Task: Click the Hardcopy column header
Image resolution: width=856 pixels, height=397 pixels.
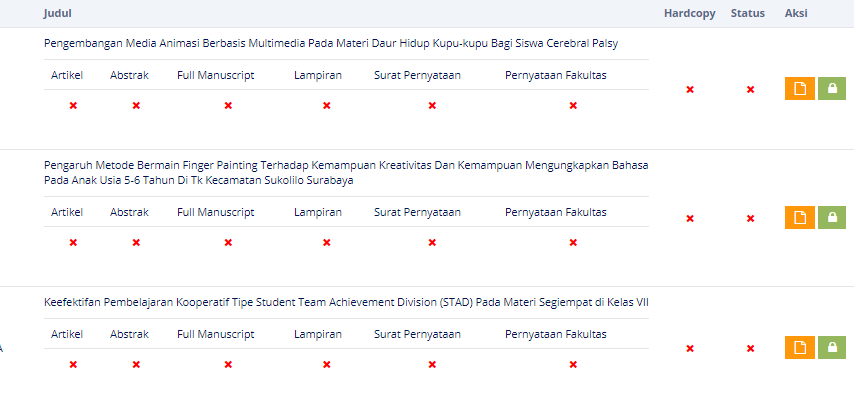Action: tap(689, 14)
